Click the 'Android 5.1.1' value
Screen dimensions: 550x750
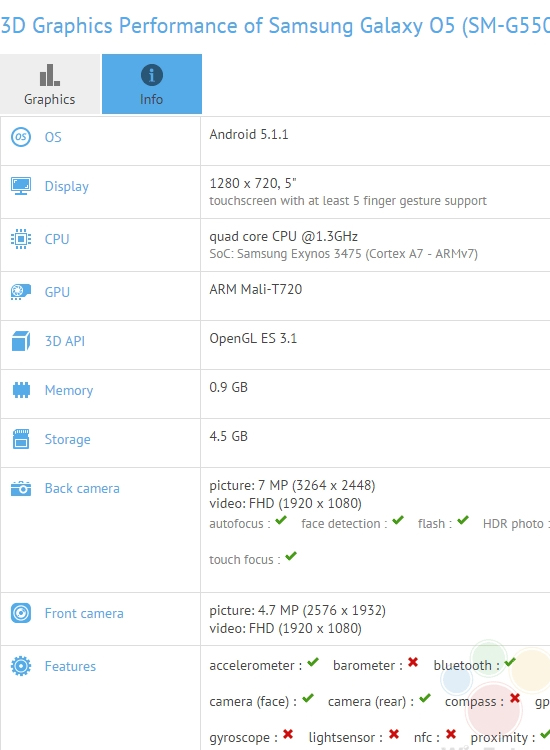tap(249, 134)
